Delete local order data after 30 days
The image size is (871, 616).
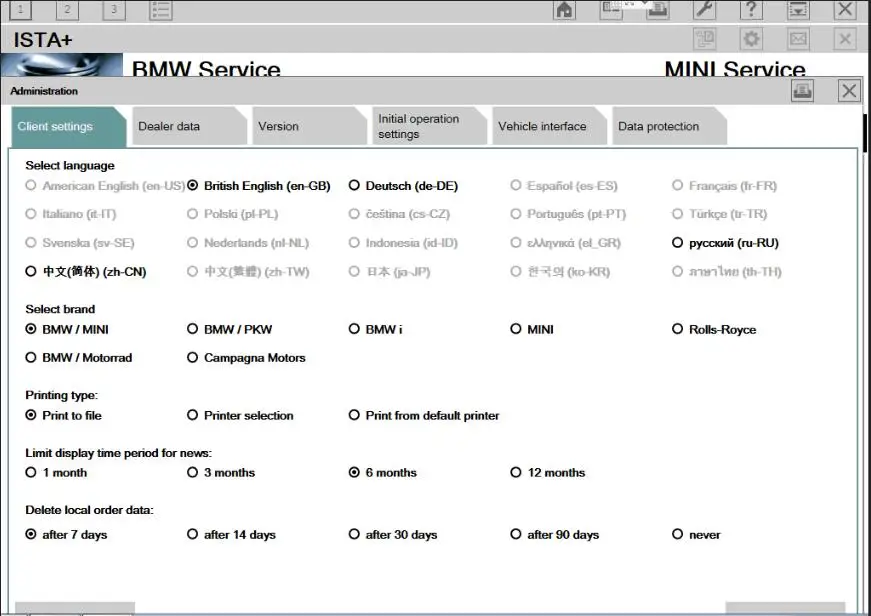point(393,534)
